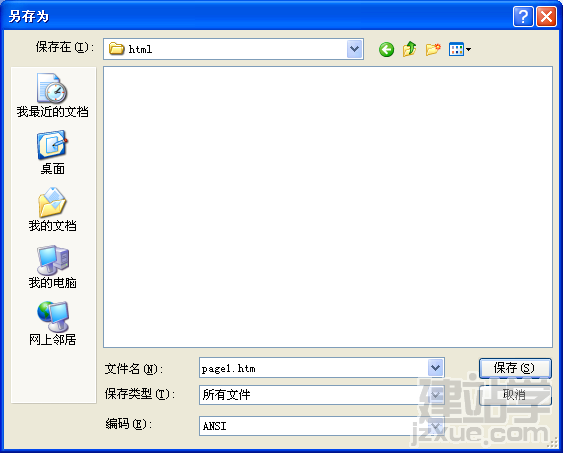This screenshot has height=453, width=563.
Task: Expand the 文件名 dropdown arrow
Action: [x=436, y=368]
